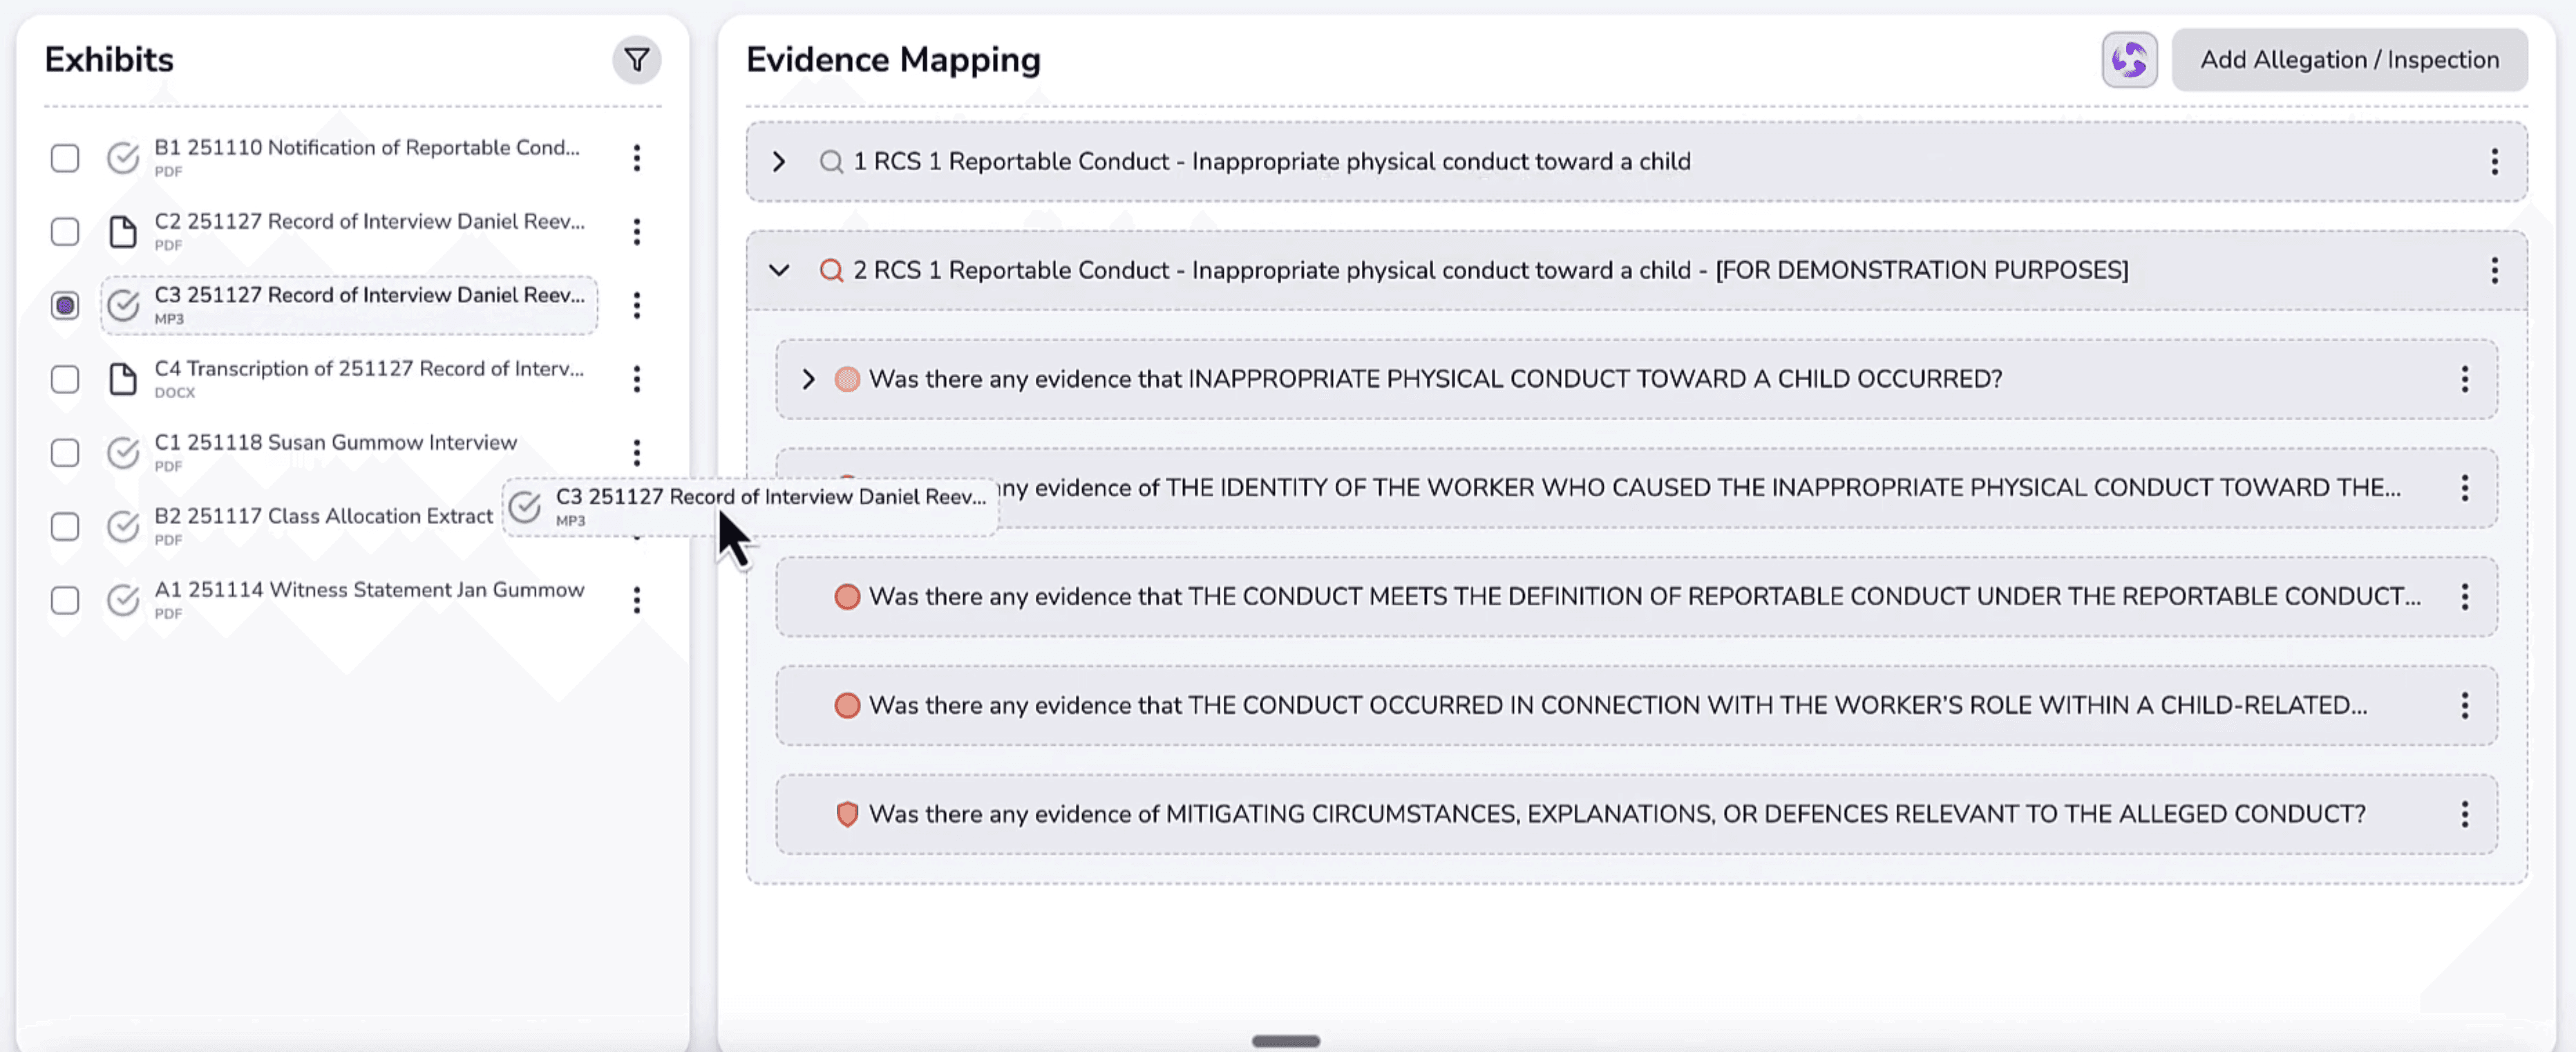Click the checkmark status icon for A1 Witness Statement
This screenshot has height=1052, width=2576.
coord(122,600)
